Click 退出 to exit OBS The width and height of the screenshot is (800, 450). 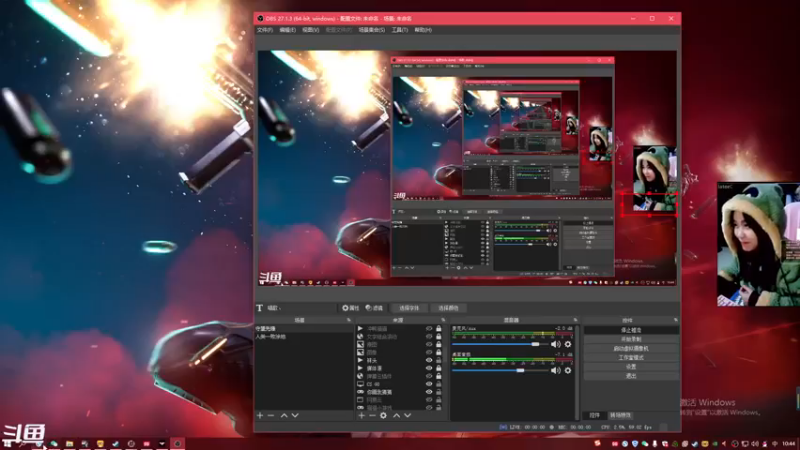631,376
